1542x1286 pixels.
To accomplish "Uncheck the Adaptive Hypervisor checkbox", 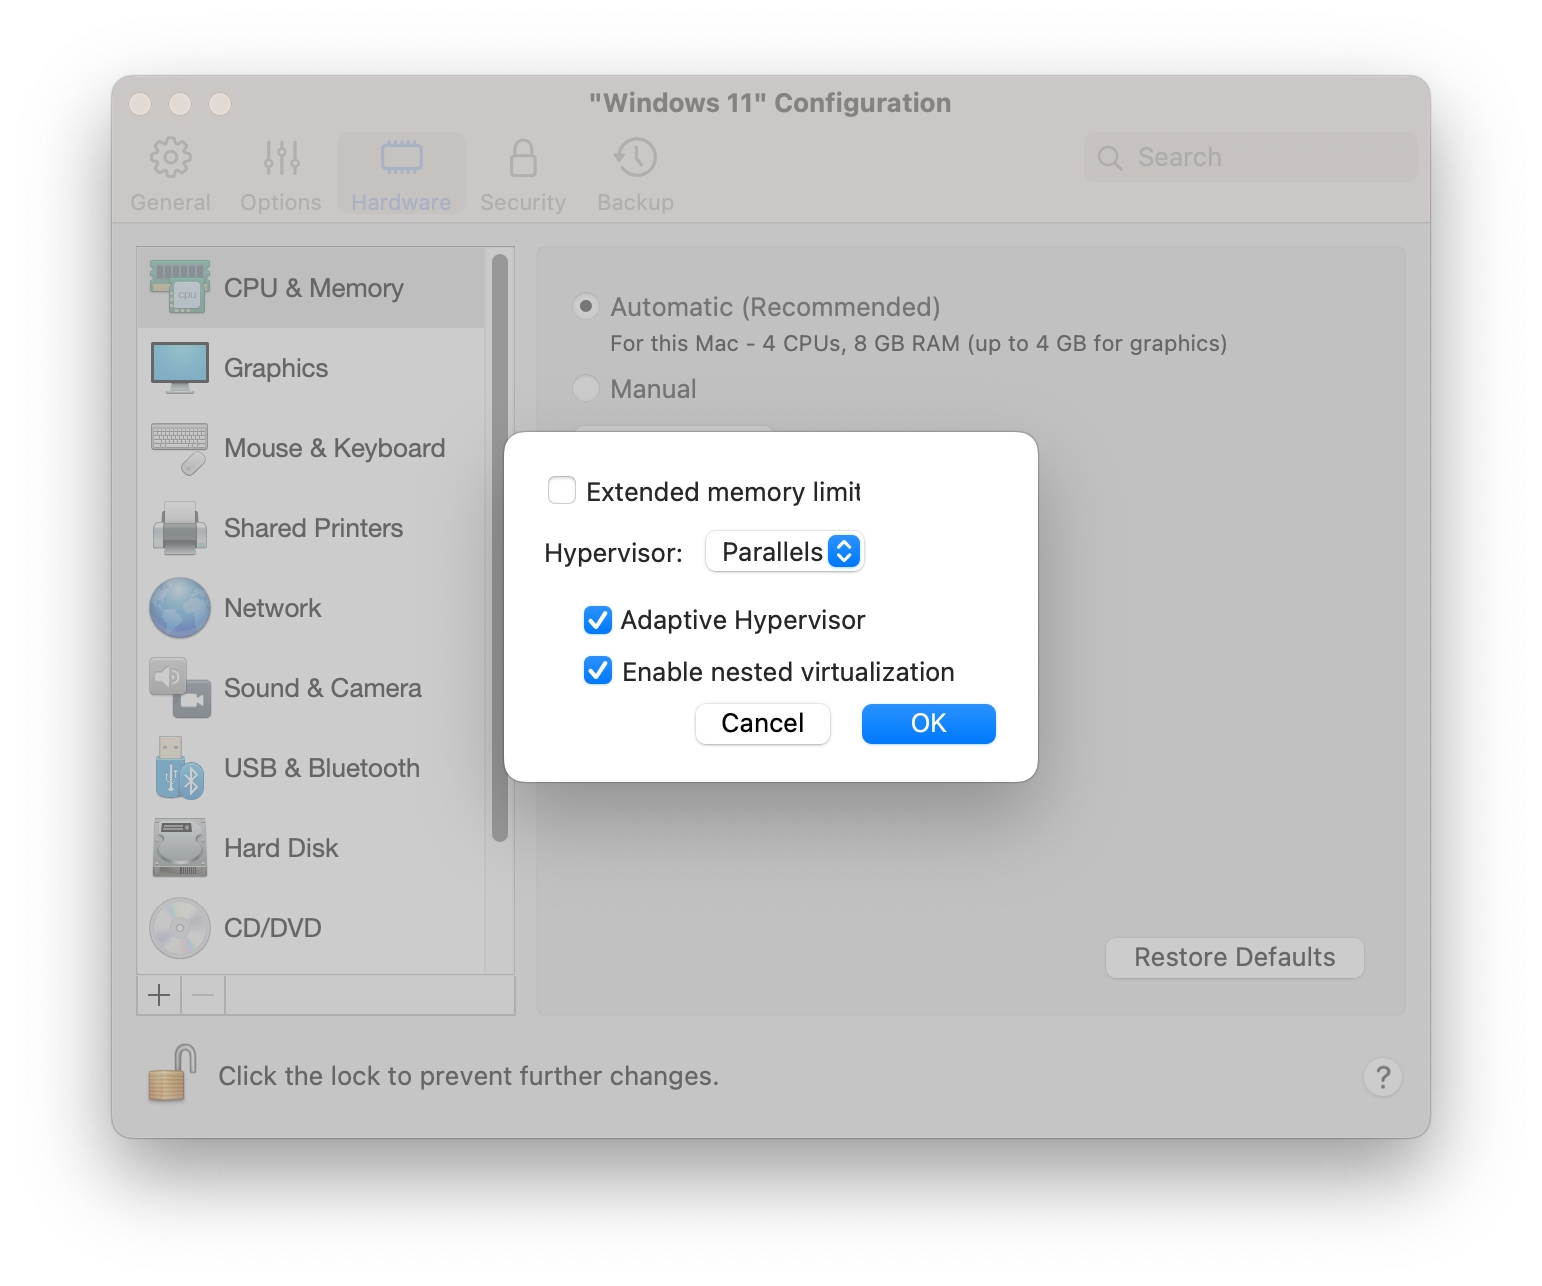I will point(598,620).
